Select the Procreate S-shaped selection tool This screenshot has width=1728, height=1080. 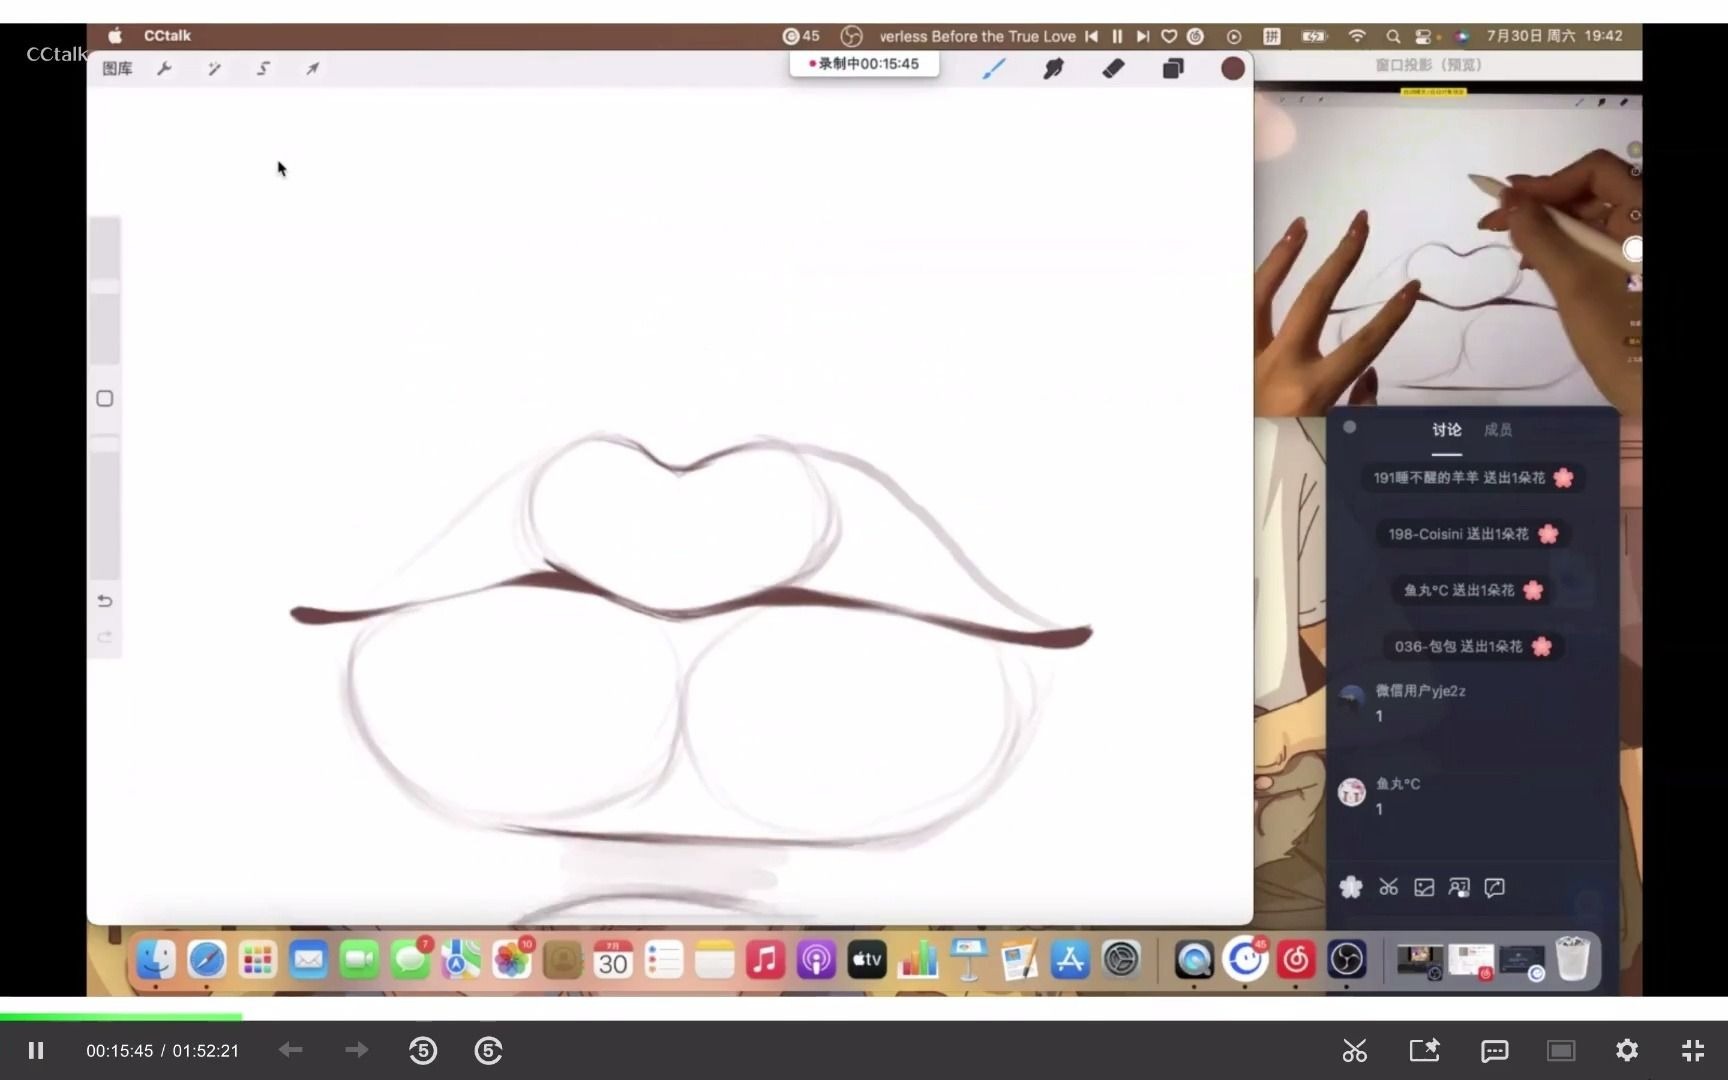point(263,68)
